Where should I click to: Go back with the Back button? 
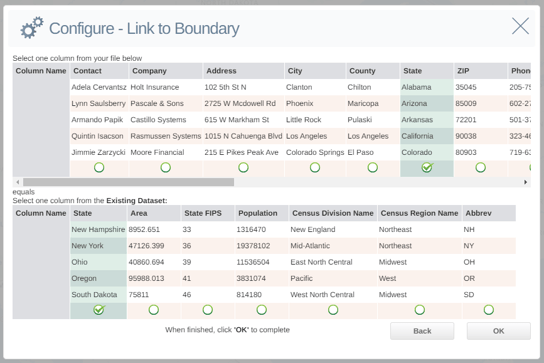coord(422,331)
